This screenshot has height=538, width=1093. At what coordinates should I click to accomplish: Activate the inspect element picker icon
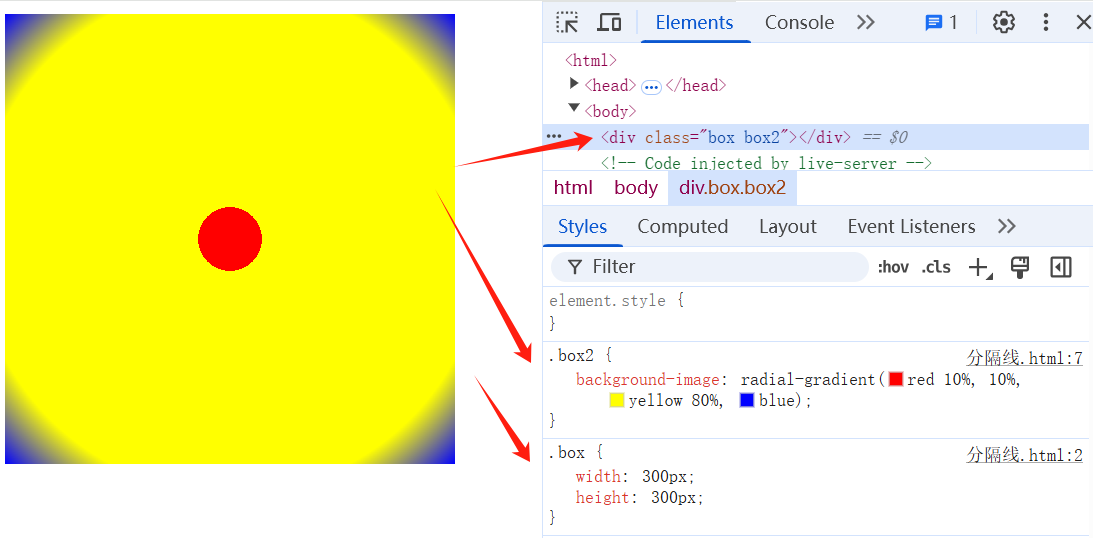568,22
